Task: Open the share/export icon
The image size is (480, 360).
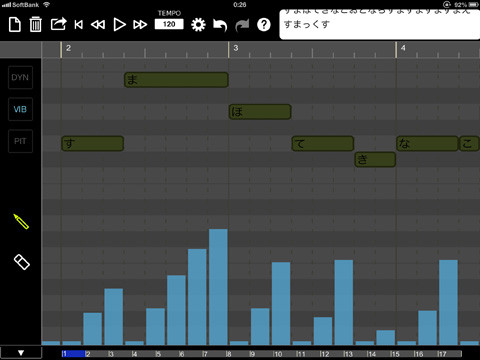Action: coord(58,24)
